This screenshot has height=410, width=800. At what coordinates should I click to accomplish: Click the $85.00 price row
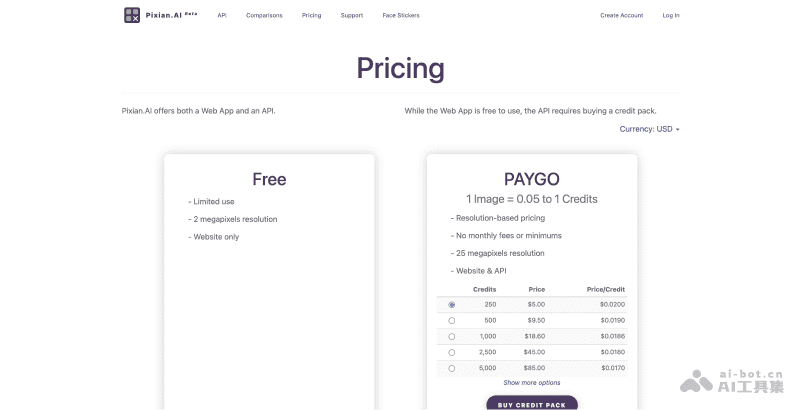point(536,368)
